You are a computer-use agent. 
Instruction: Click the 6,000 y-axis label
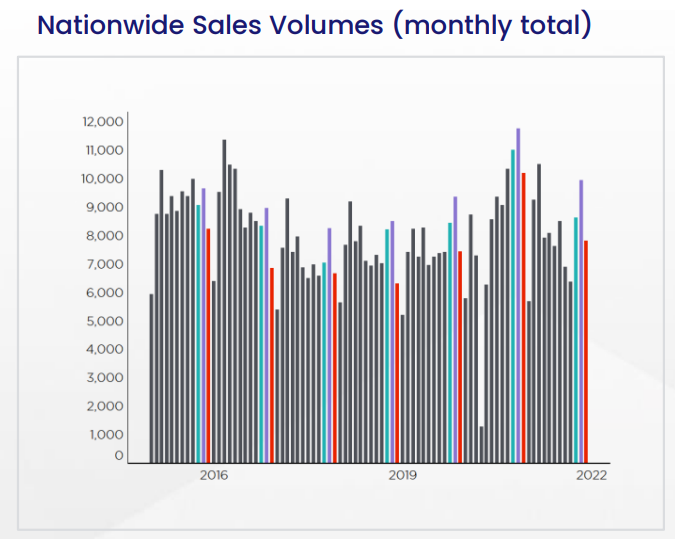105,293
